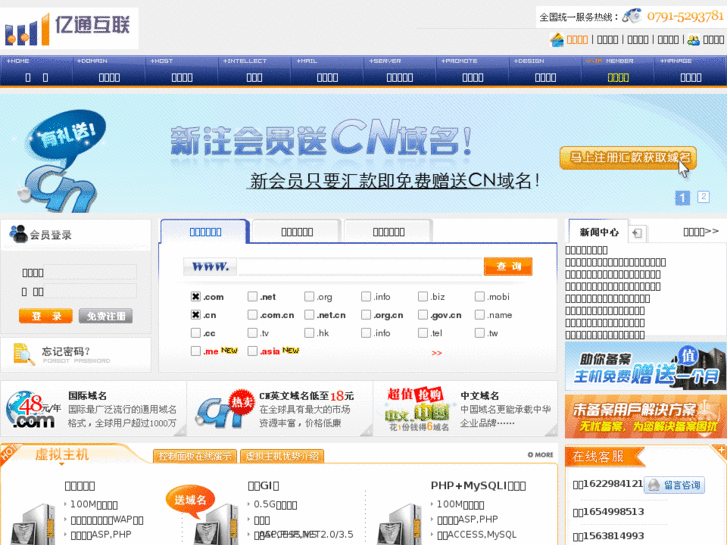Click the 马上注册汇款获取域名 banner button
The image size is (727, 545).
(628, 158)
